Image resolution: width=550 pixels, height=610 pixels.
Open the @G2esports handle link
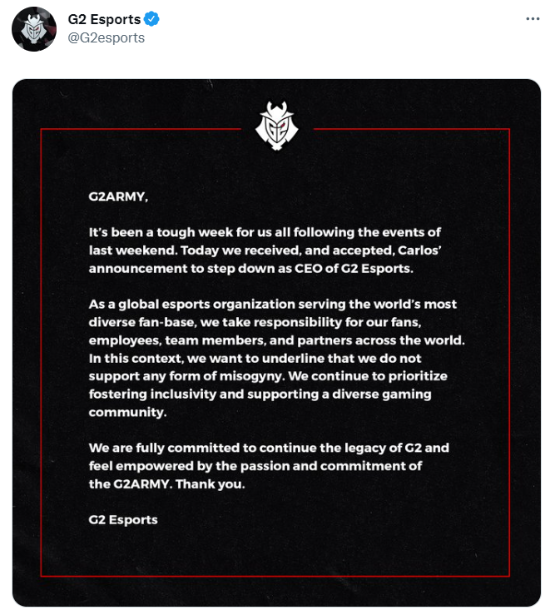pos(106,38)
